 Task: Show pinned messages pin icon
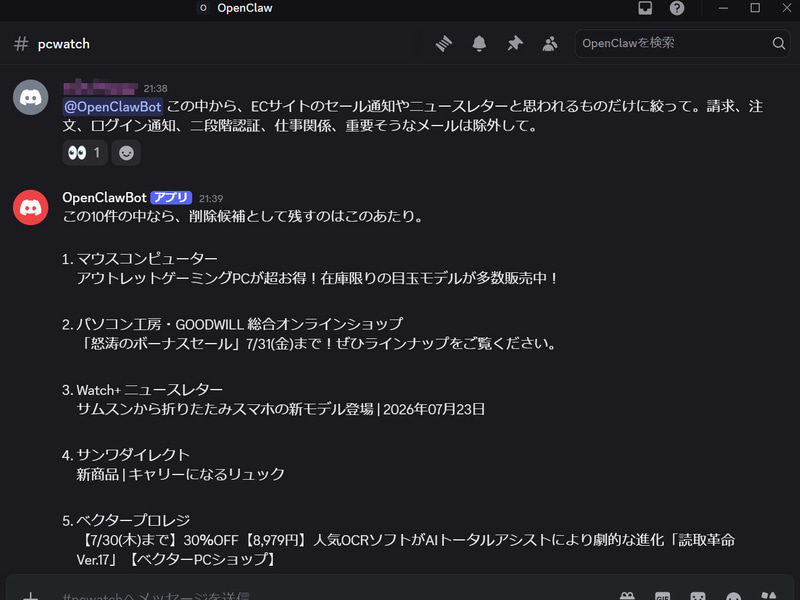click(x=515, y=44)
